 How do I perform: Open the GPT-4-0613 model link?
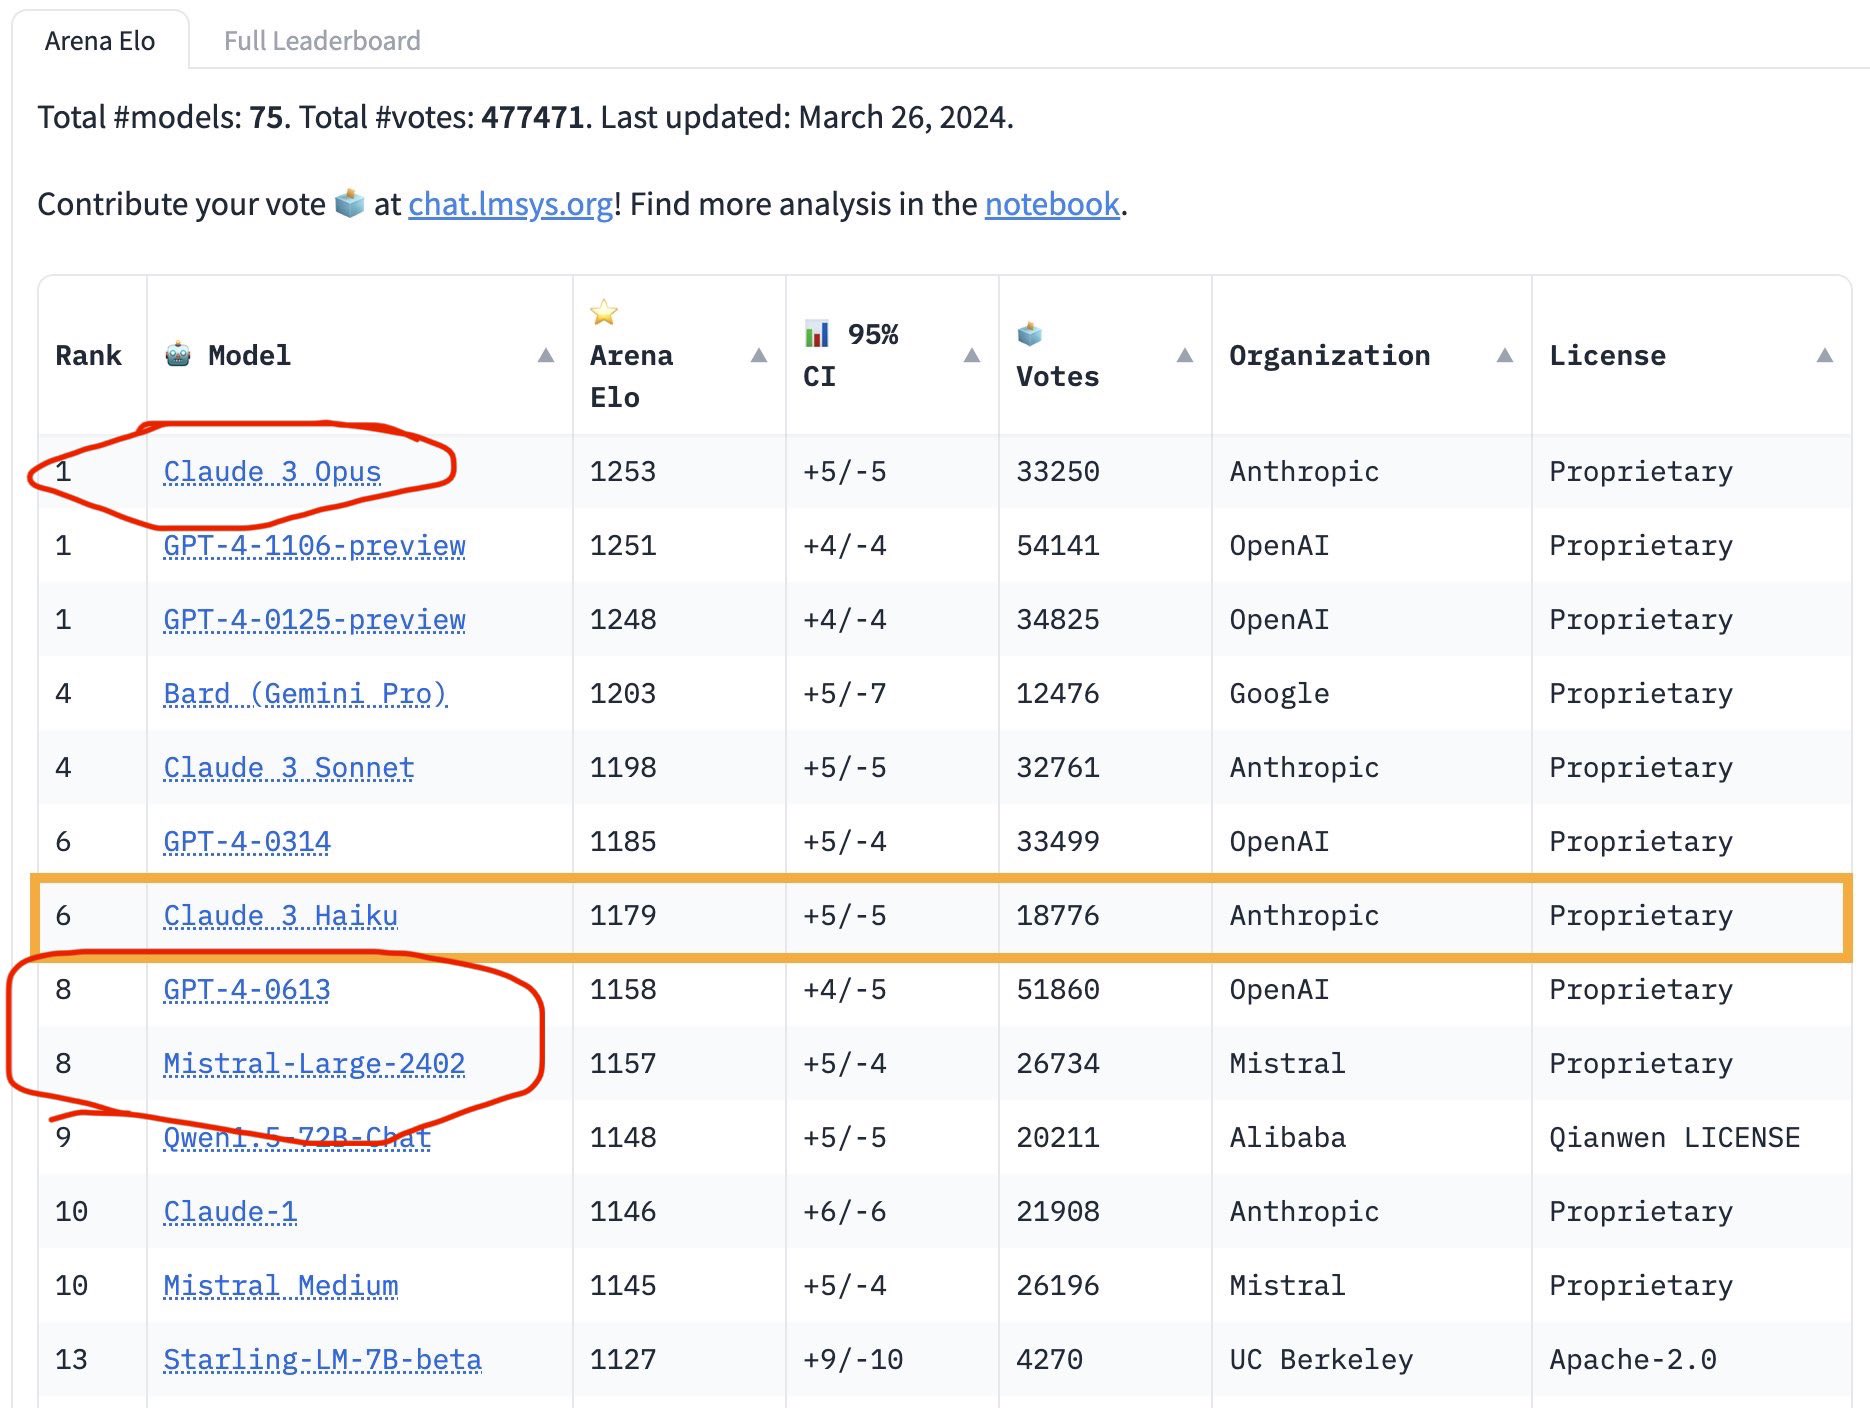(247, 990)
